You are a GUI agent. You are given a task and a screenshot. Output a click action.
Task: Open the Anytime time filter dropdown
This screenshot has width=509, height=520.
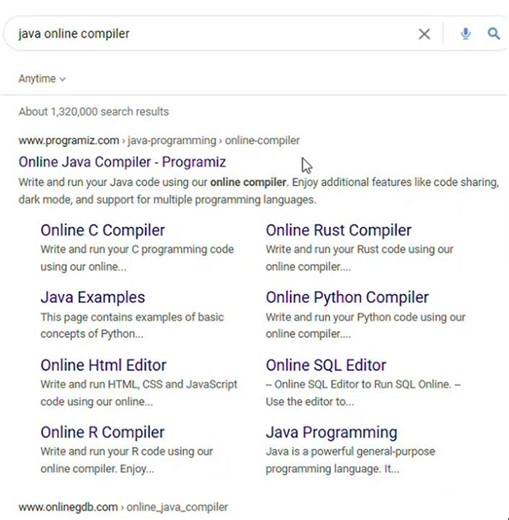pyautogui.click(x=42, y=79)
